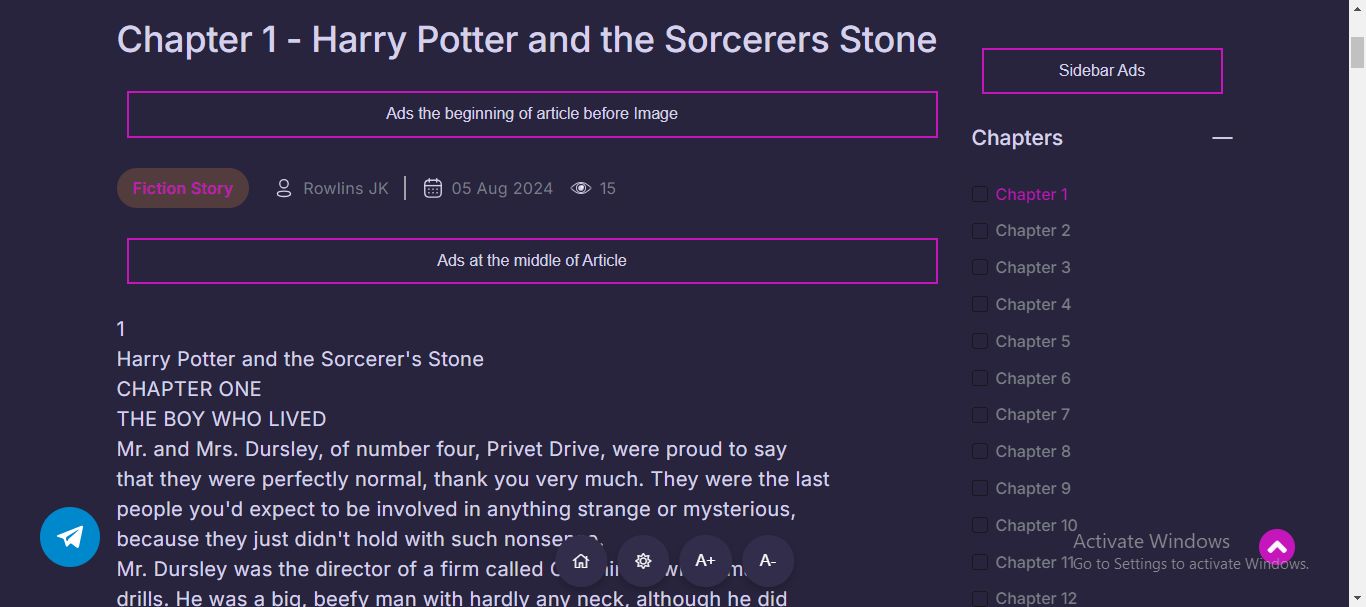The height and width of the screenshot is (607, 1366).
Task: Tick the Chapter 4 checkbox
Action: point(980,304)
